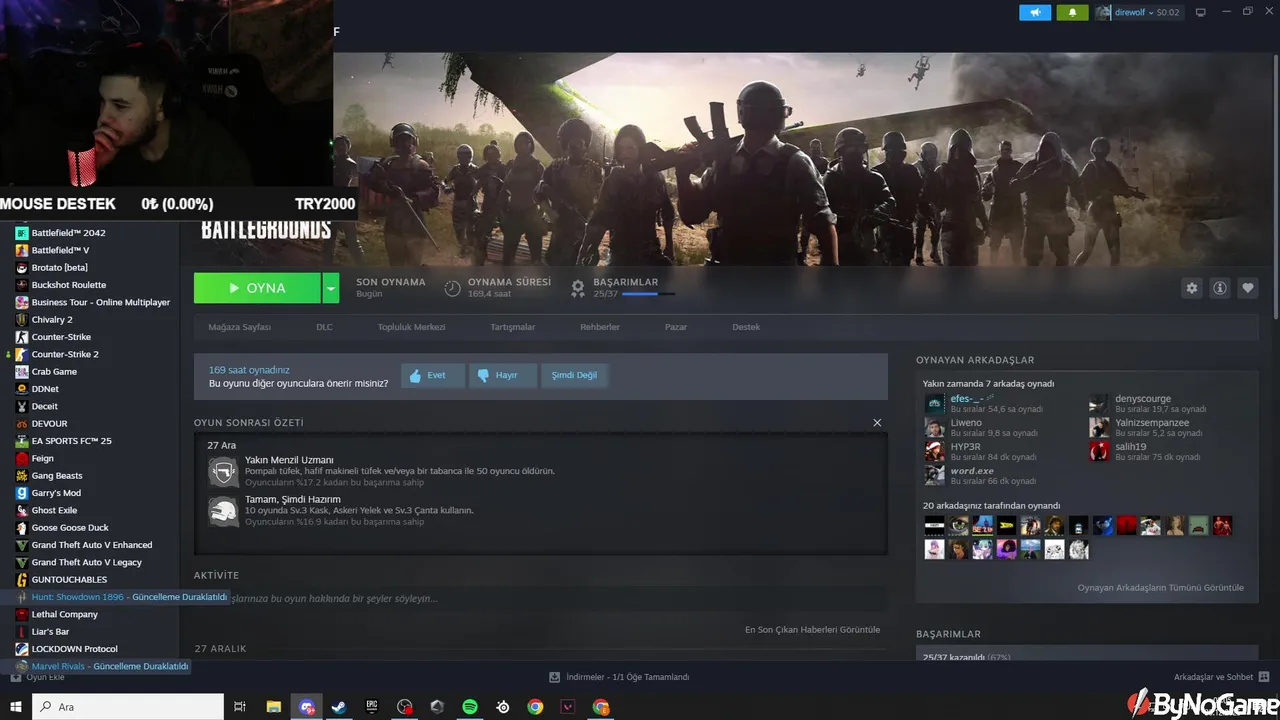
Task: Click the Şimdi Değil button
Action: [574, 376]
